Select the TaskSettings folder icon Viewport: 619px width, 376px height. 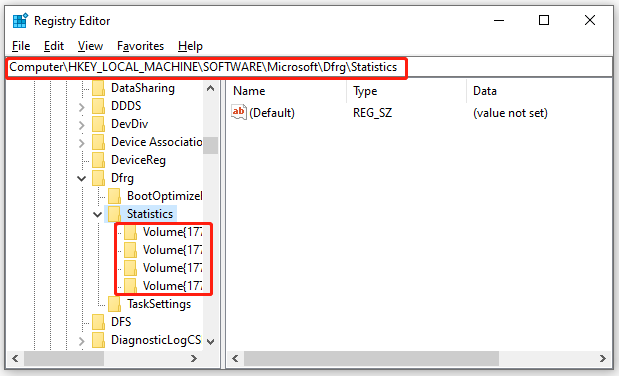[x=114, y=304]
